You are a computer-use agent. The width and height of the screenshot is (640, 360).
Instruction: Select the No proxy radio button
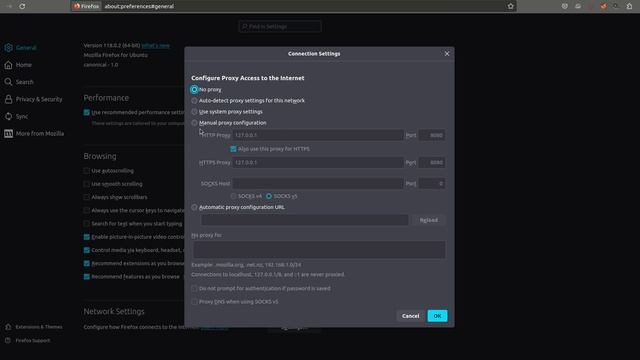coord(194,89)
